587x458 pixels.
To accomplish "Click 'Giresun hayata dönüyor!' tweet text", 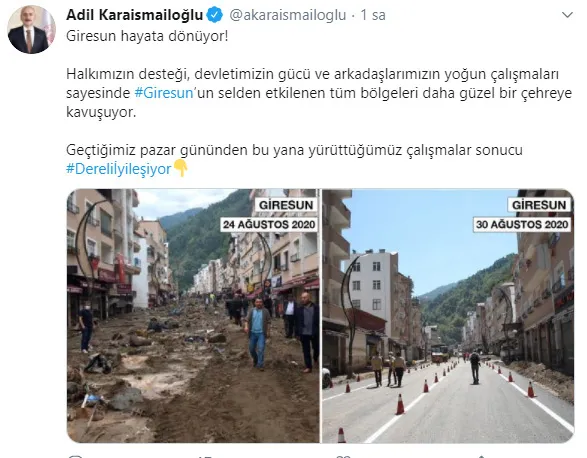I will [x=147, y=36].
